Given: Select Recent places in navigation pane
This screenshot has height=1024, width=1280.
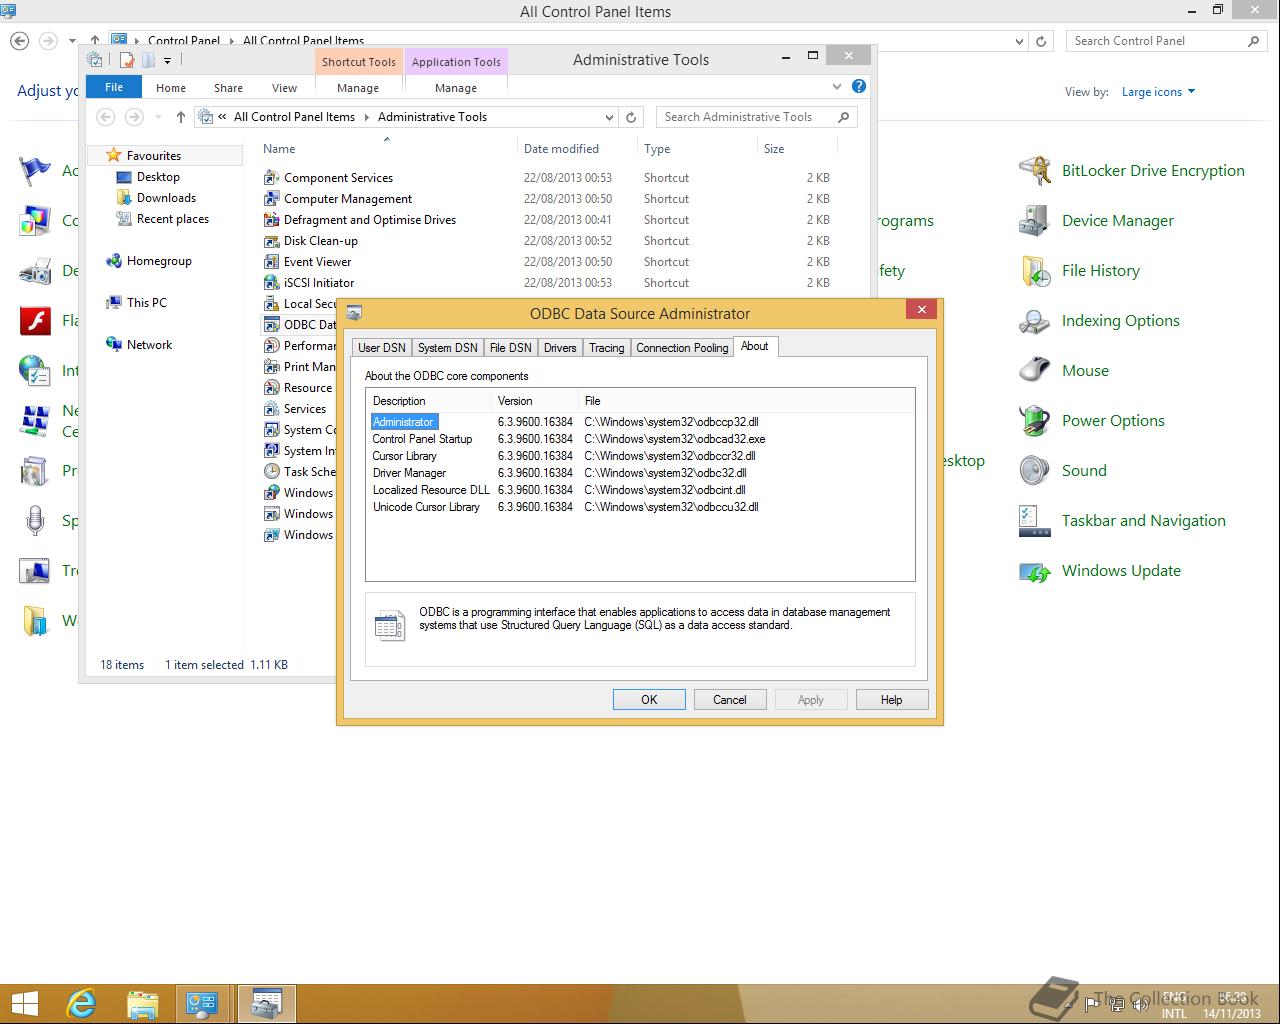Looking at the screenshot, I should 172,219.
